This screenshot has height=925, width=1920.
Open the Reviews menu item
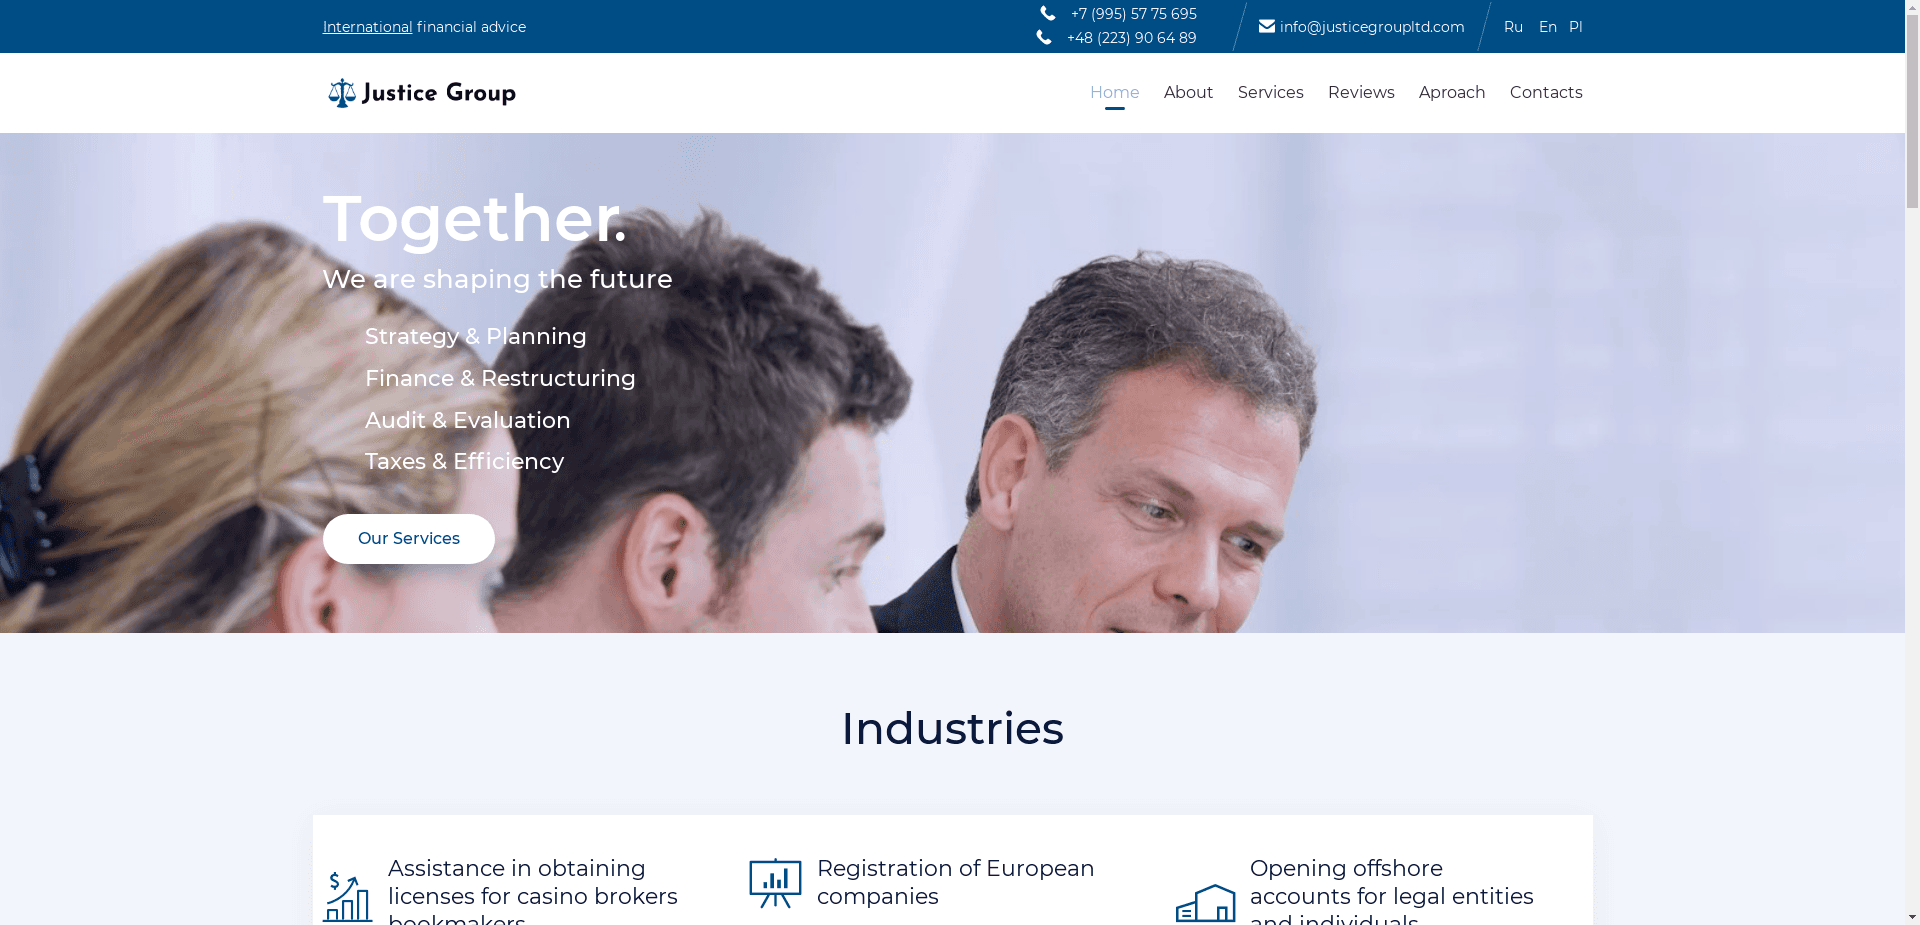[1361, 92]
